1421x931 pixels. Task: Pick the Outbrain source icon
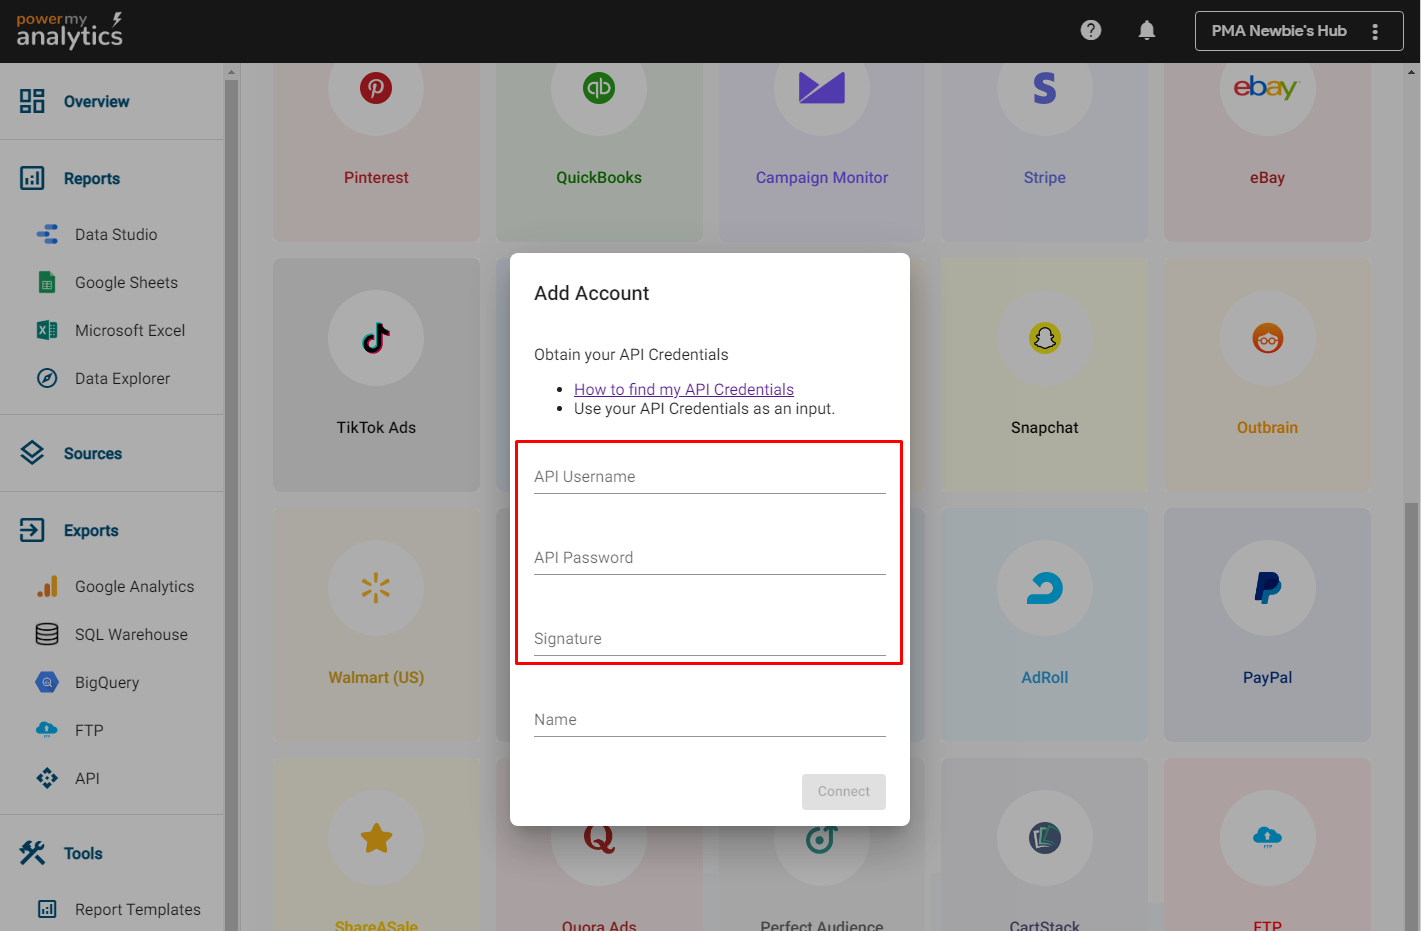pos(1267,338)
